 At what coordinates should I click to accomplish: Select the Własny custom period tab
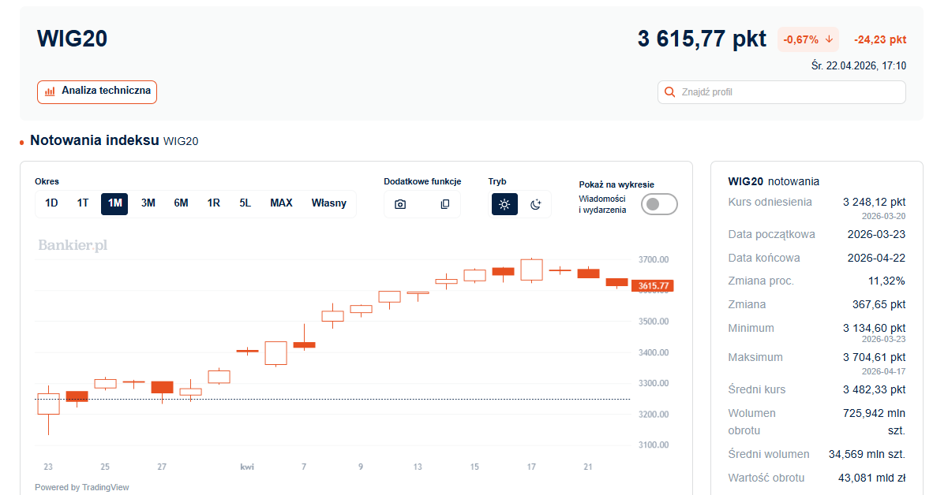tap(329, 203)
